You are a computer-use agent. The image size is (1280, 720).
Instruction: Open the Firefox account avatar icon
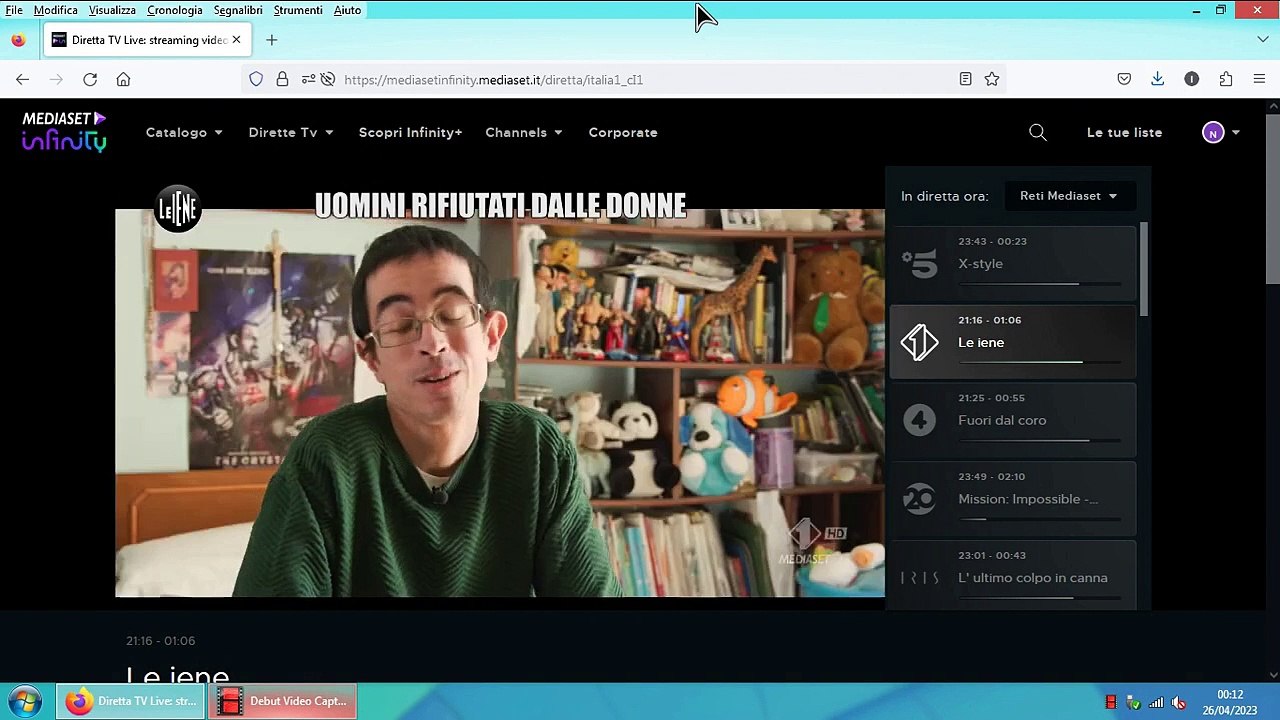tap(1191, 79)
